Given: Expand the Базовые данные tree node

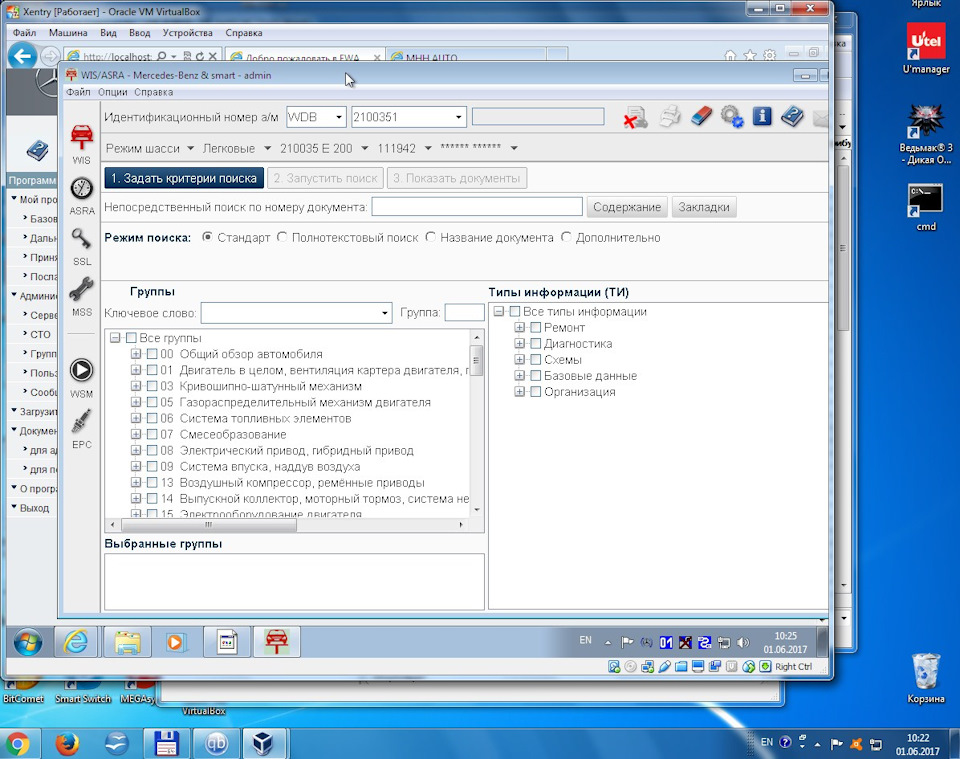Looking at the screenshot, I should click(519, 375).
